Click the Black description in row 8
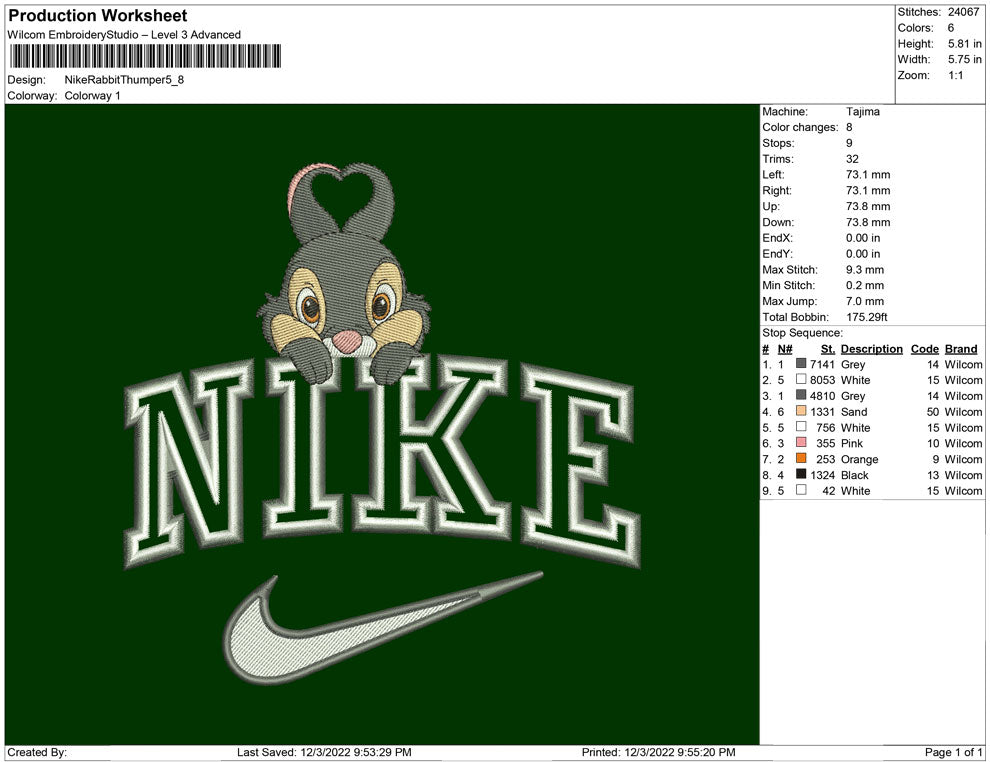Image resolution: width=990 pixels, height=762 pixels. (x=855, y=475)
